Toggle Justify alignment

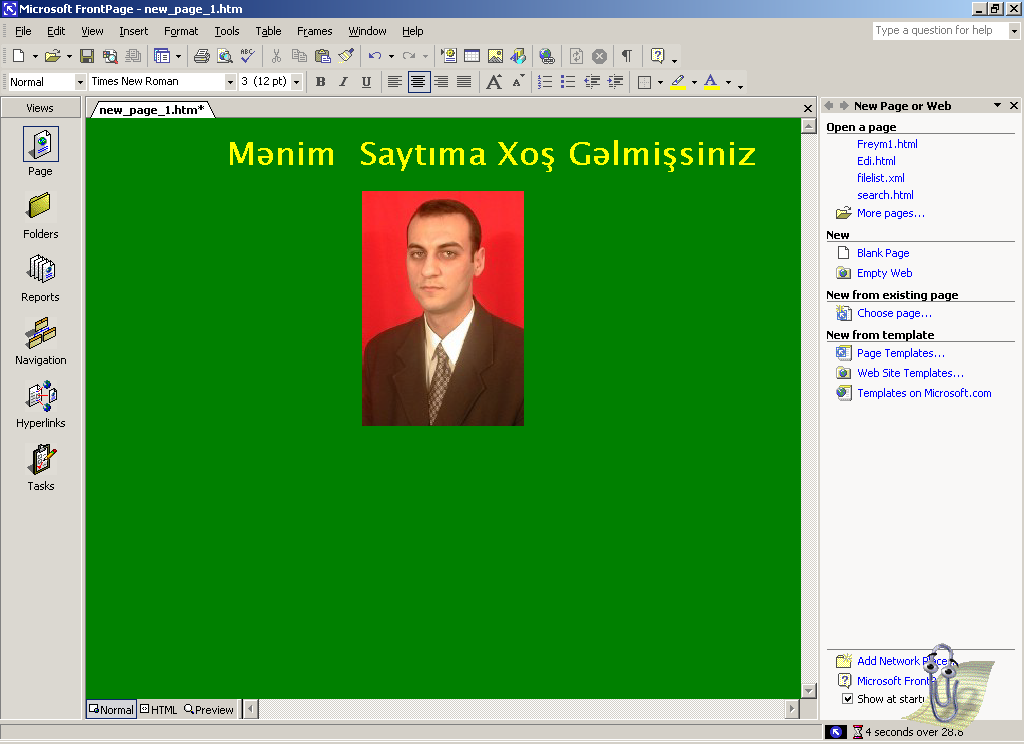[464, 82]
